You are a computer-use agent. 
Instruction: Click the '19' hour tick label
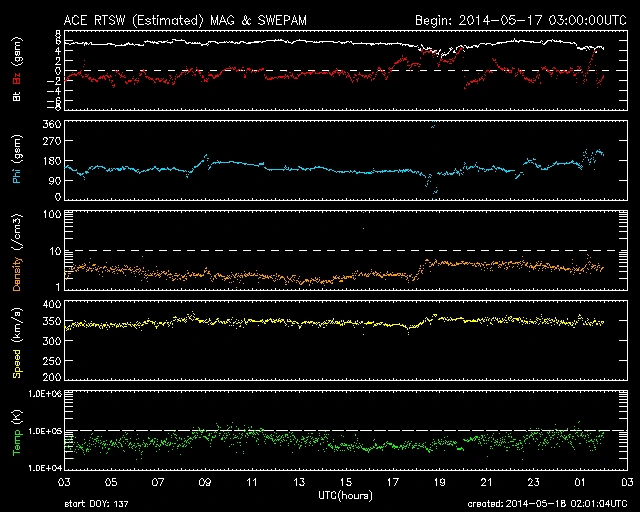(x=440, y=482)
